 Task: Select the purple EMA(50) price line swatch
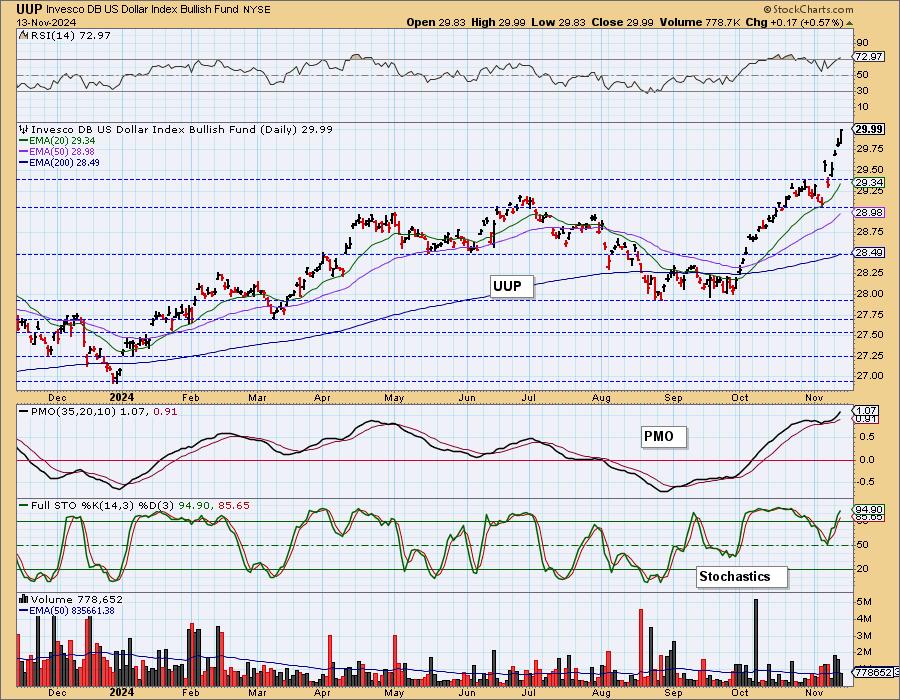click(x=24, y=151)
